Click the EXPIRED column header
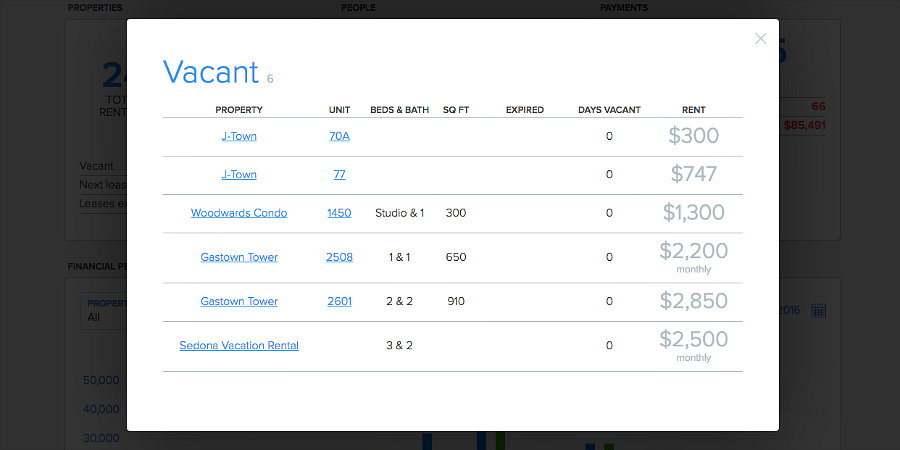This screenshot has height=450, width=900. 525,110
